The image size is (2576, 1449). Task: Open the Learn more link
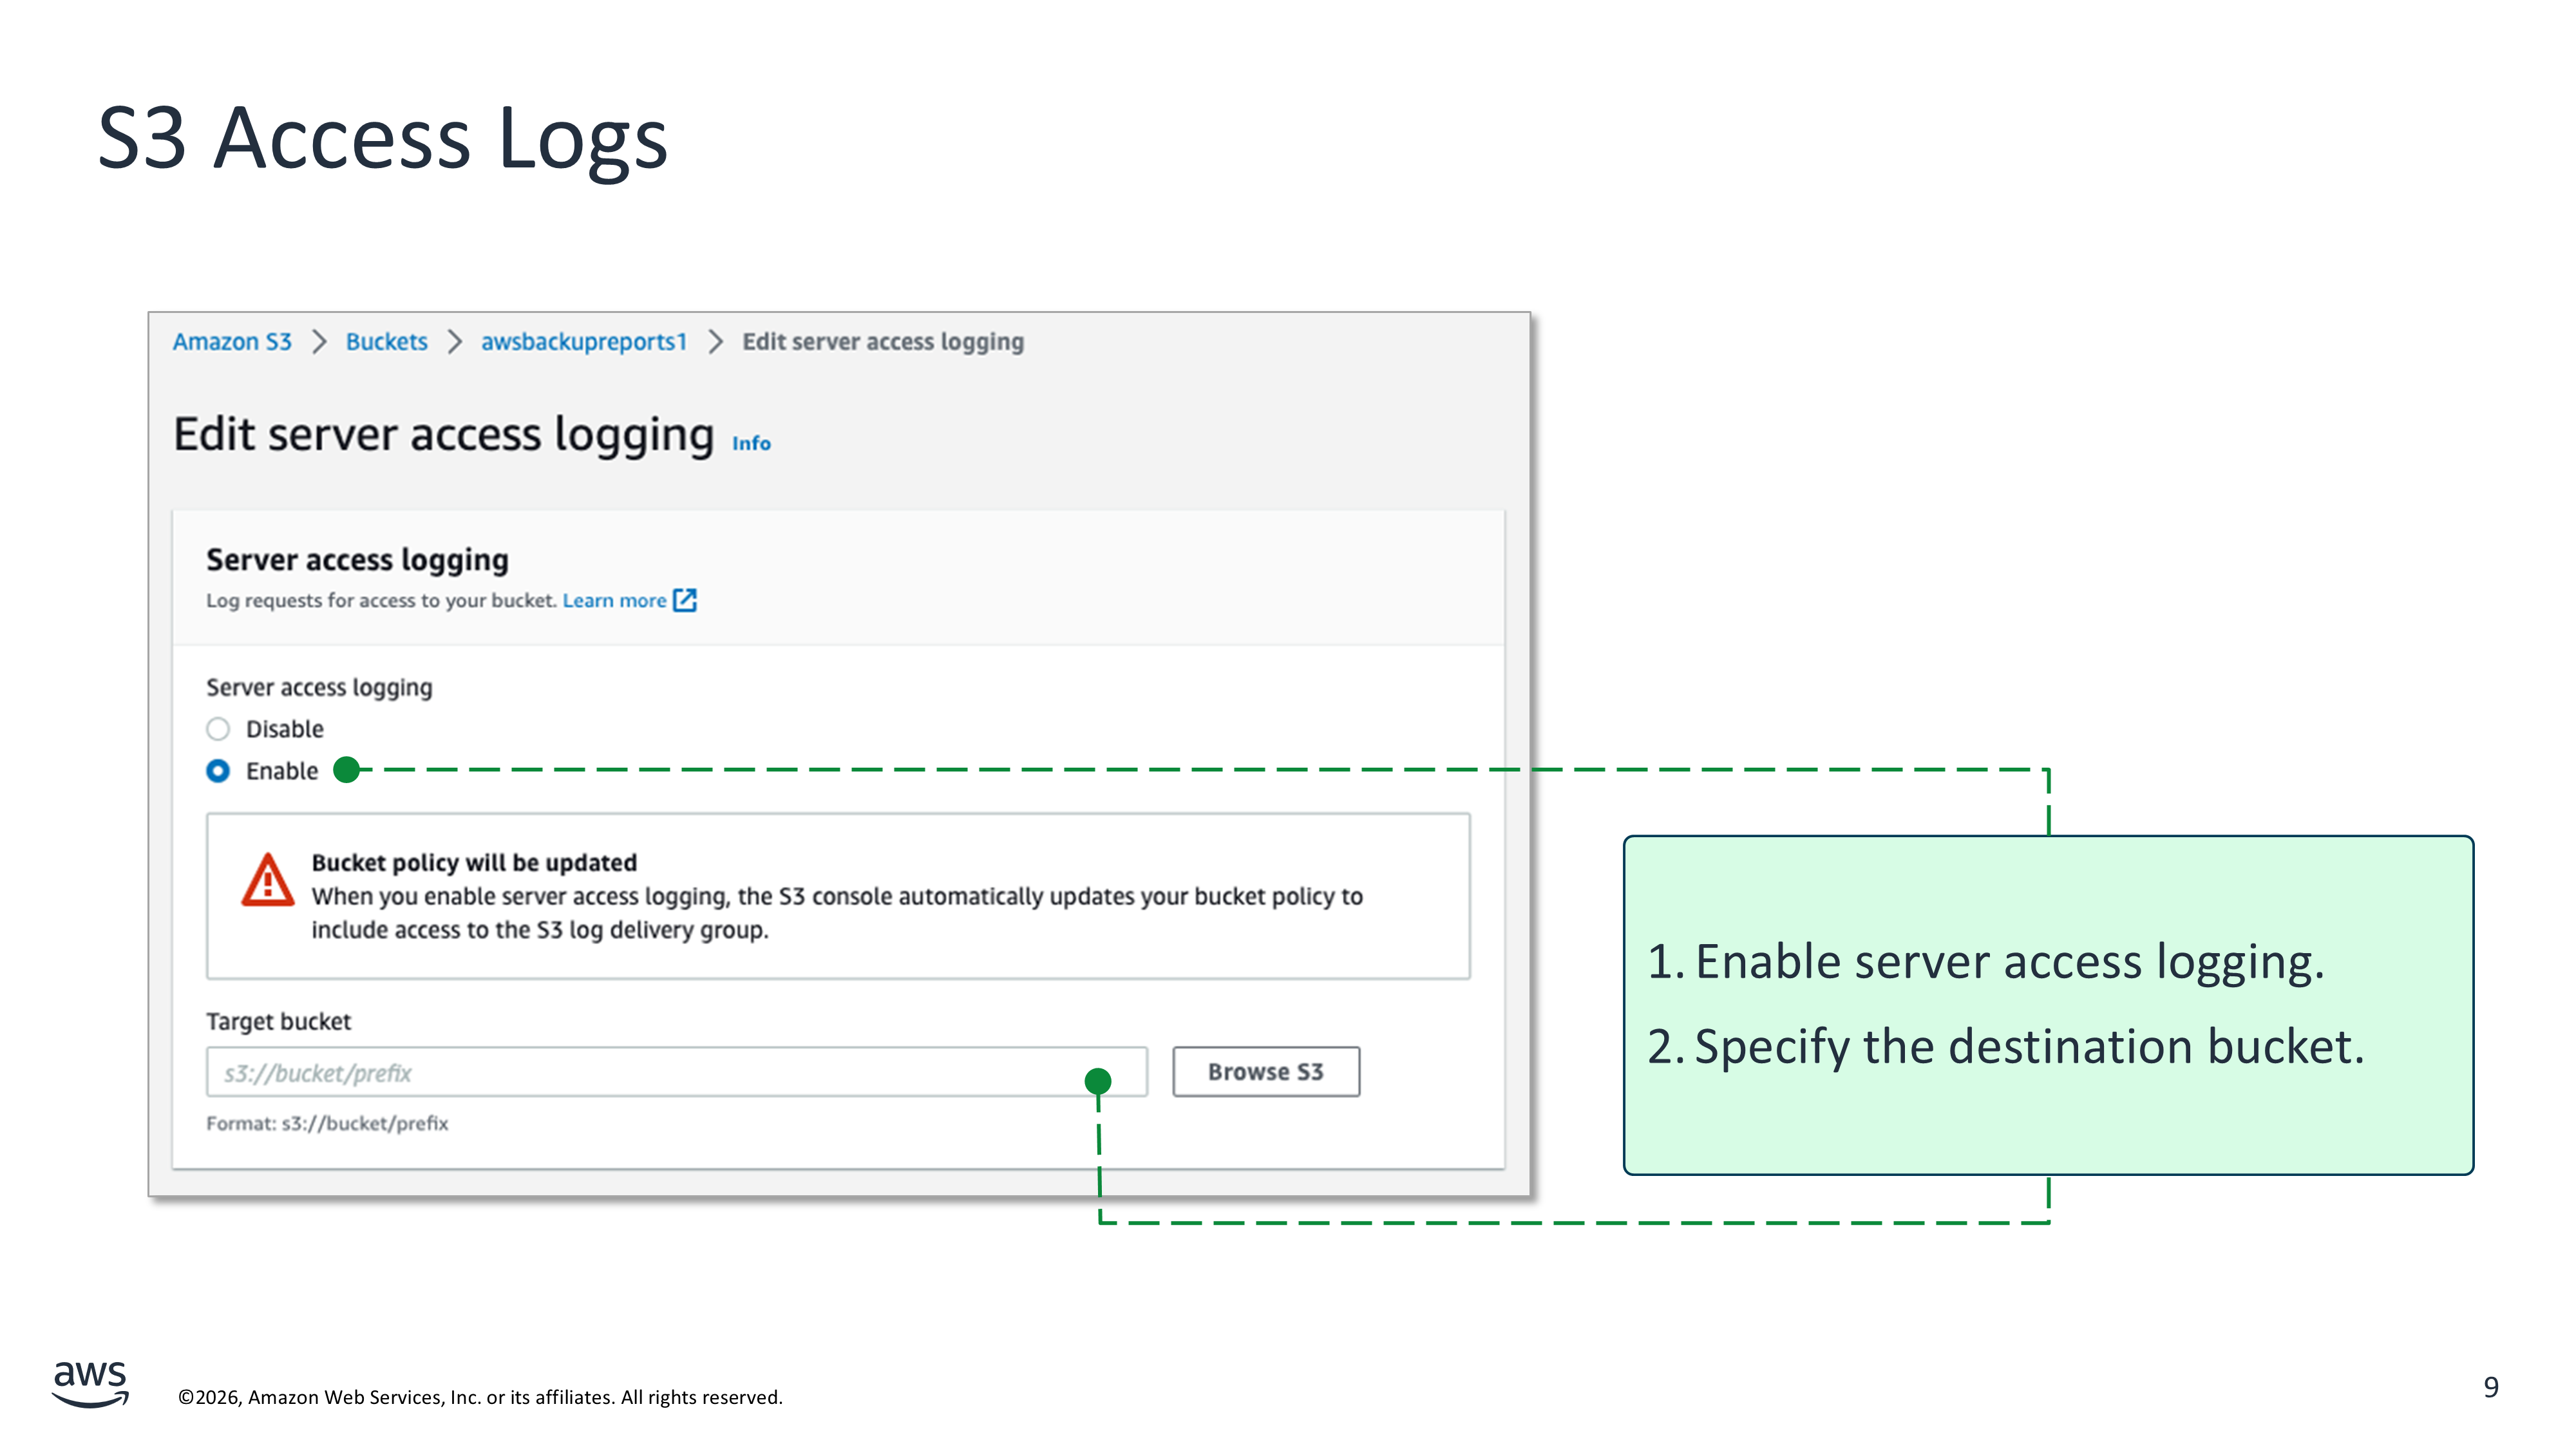pyautogui.click(x=614, y=600)
